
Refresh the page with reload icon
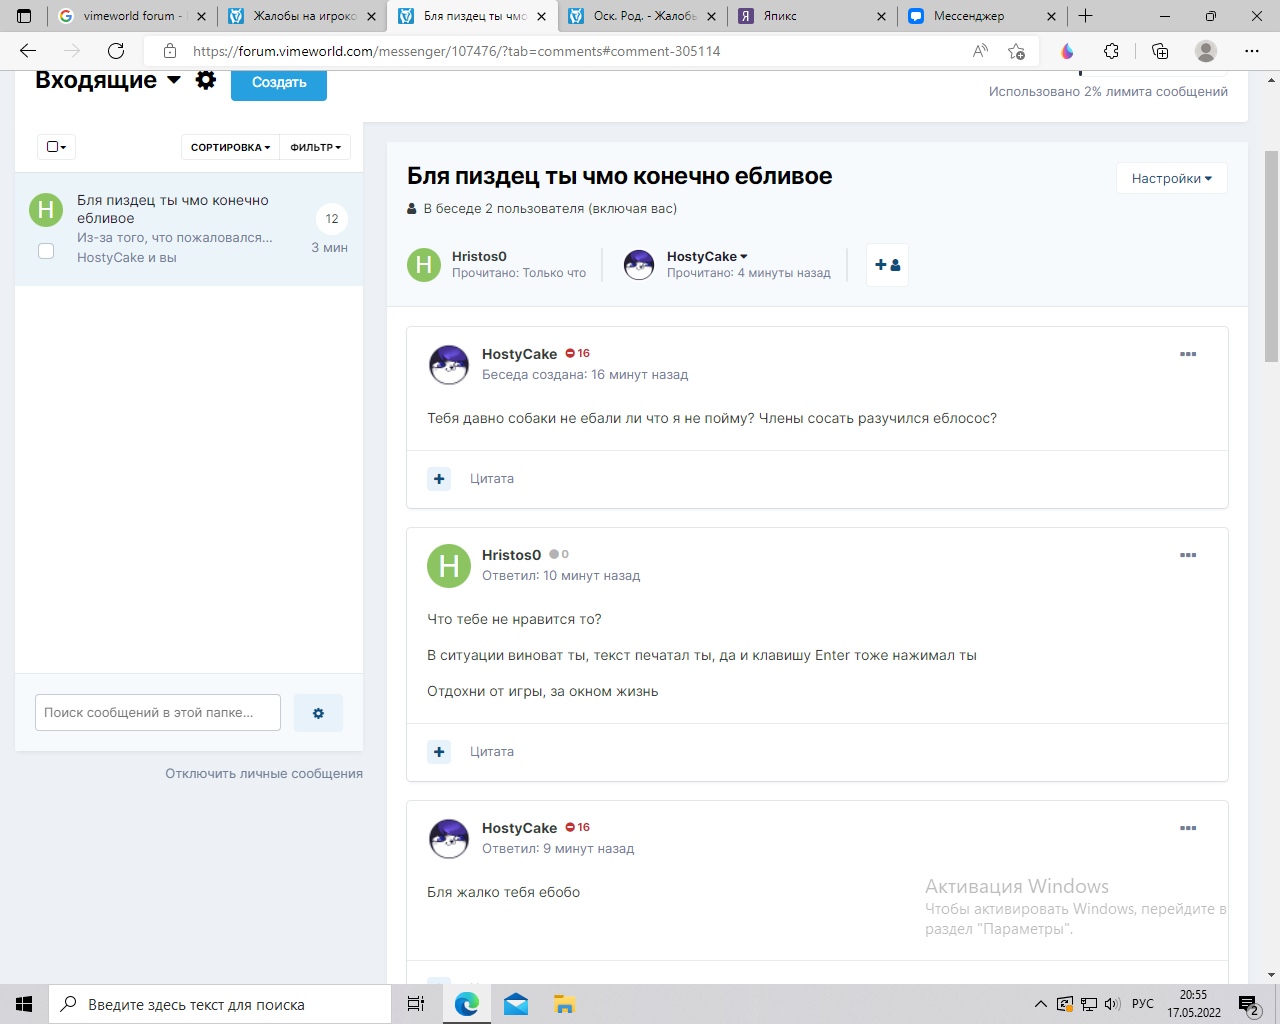(x=116, y=51)
